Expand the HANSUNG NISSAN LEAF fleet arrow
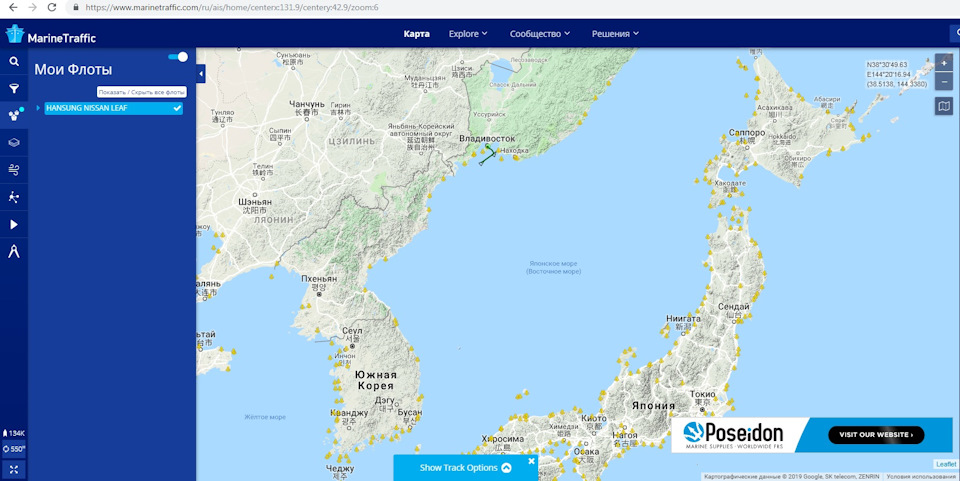This screenshot has width=960, height=481. 38,108
